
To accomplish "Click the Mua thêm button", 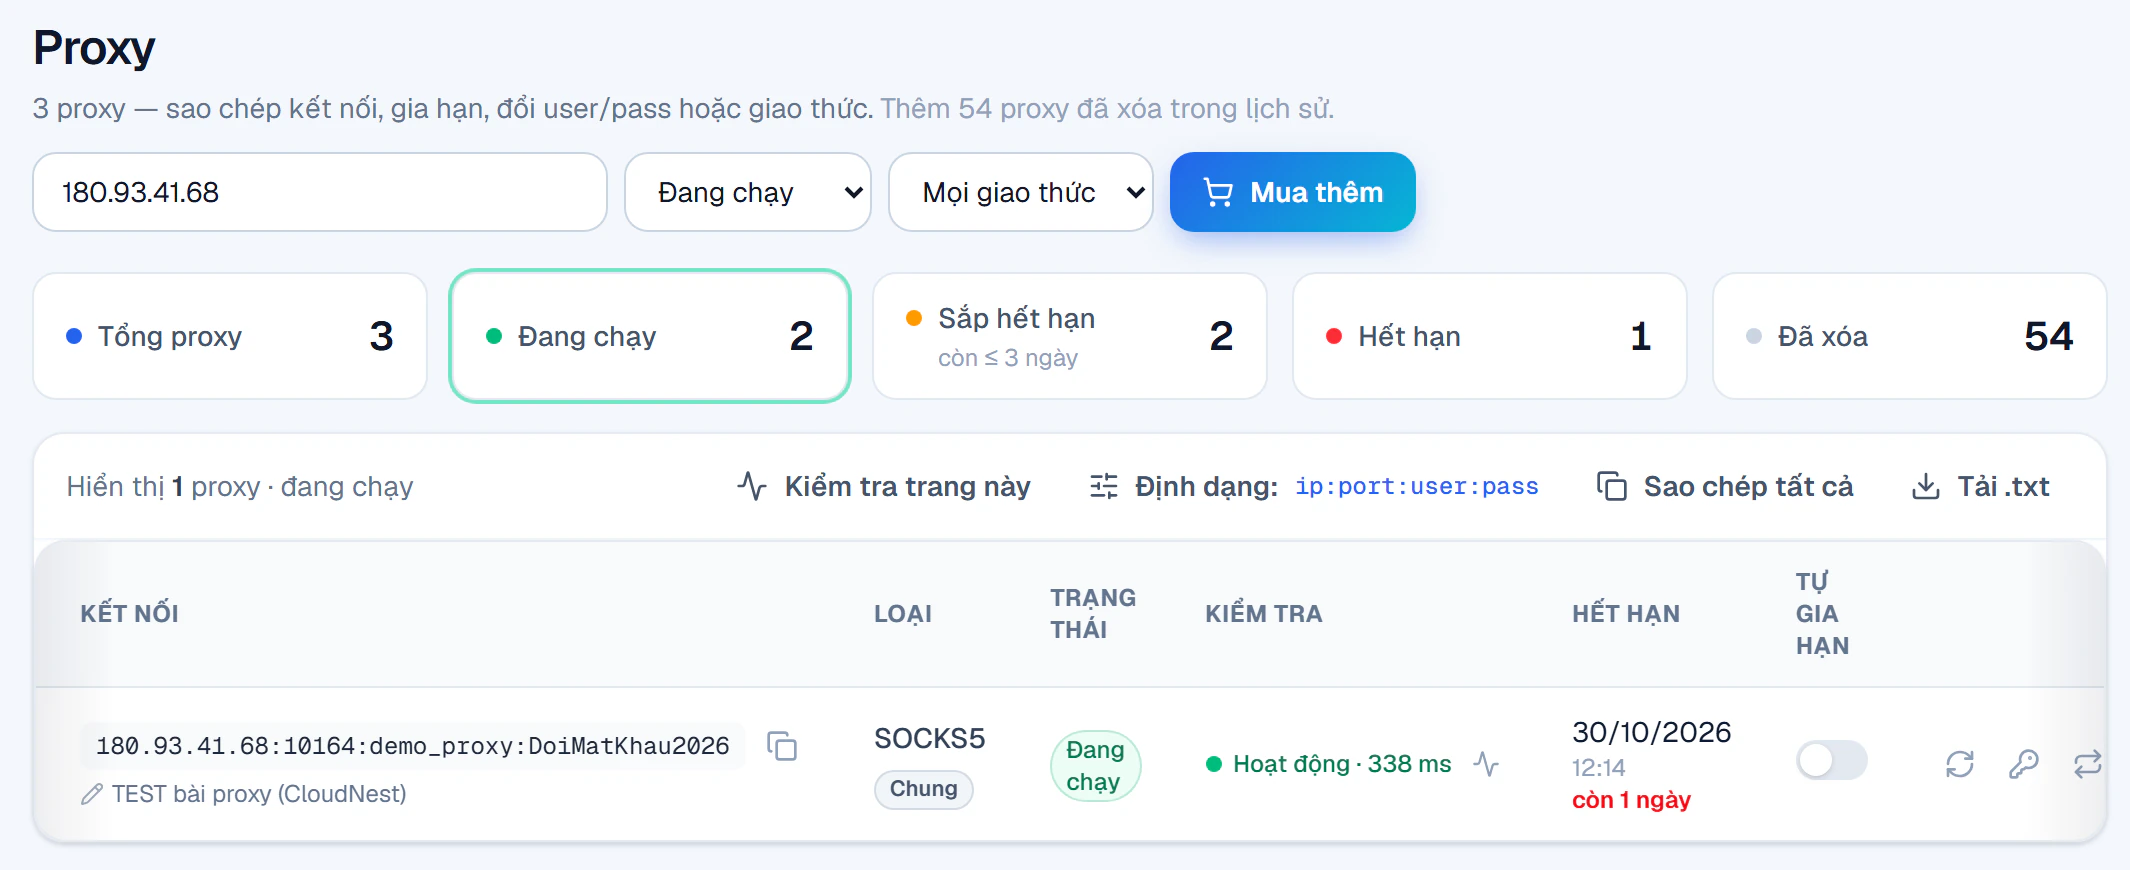I will pos(1293,192).
